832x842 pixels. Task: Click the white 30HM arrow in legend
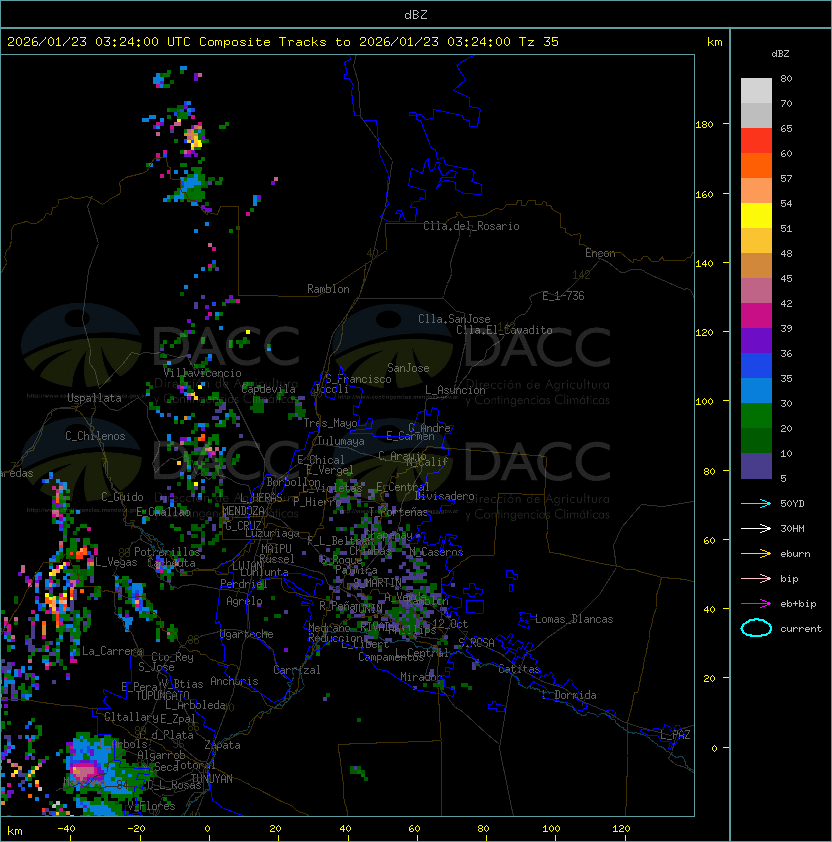click(756, 528)
